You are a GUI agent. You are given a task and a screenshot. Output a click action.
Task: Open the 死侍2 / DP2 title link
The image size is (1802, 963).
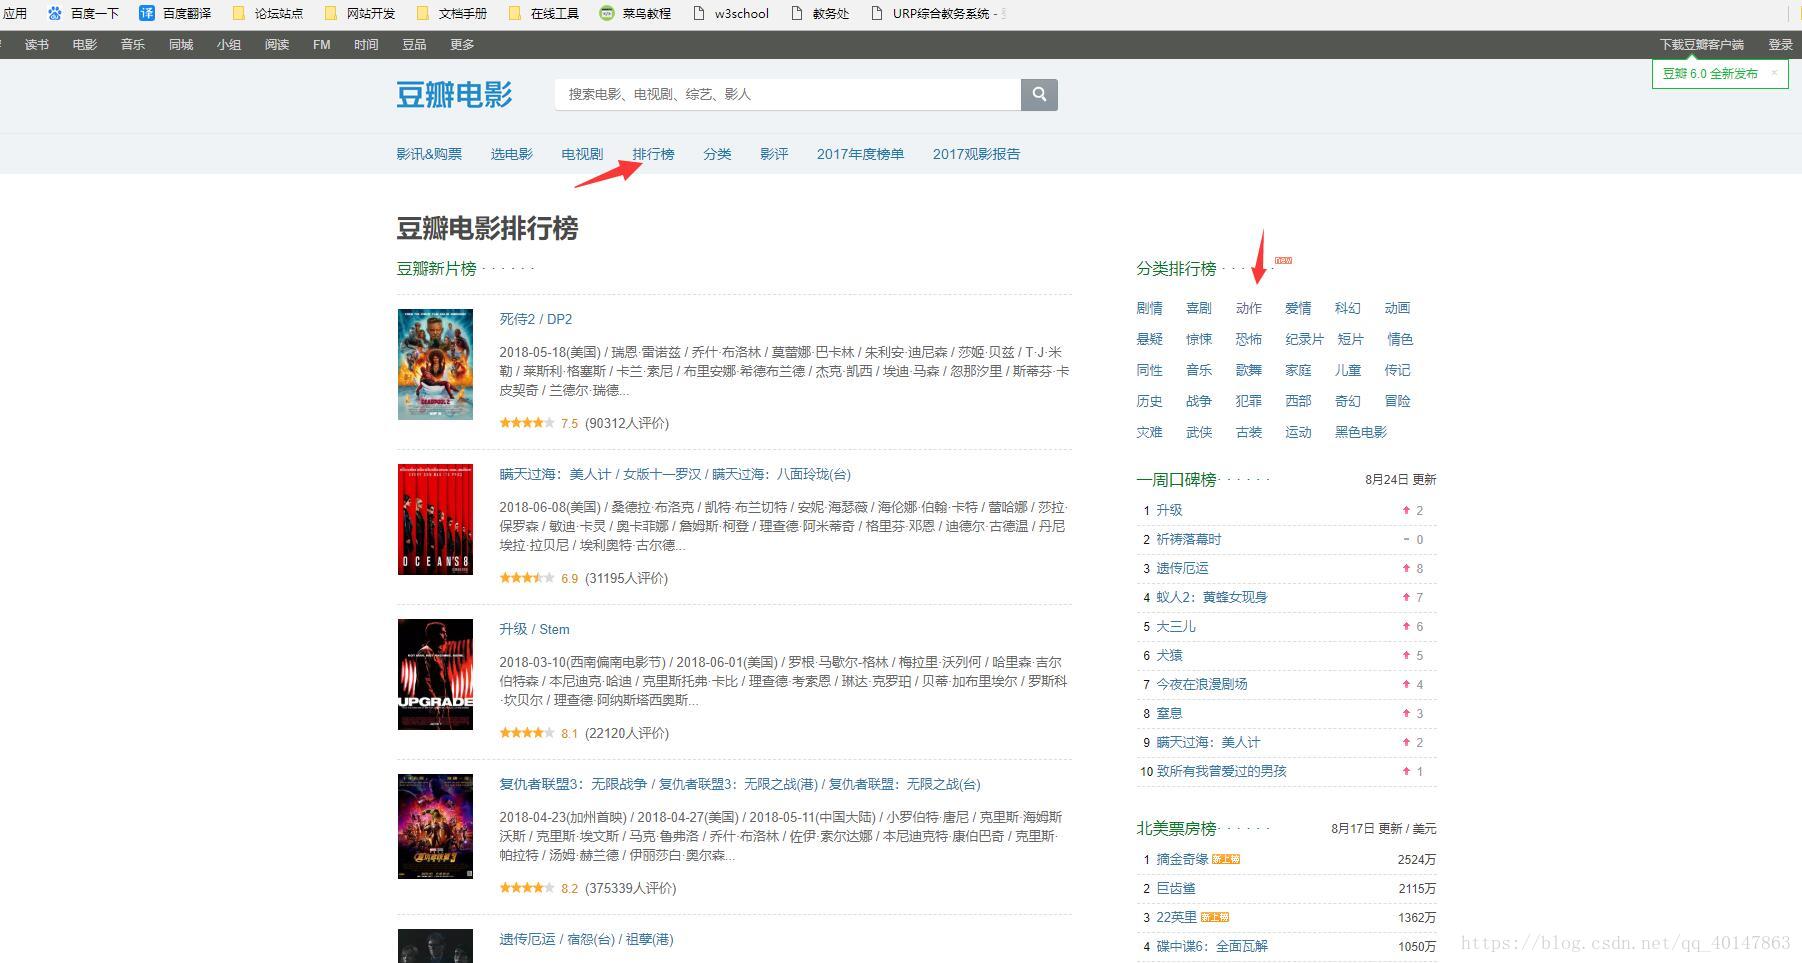536,319
